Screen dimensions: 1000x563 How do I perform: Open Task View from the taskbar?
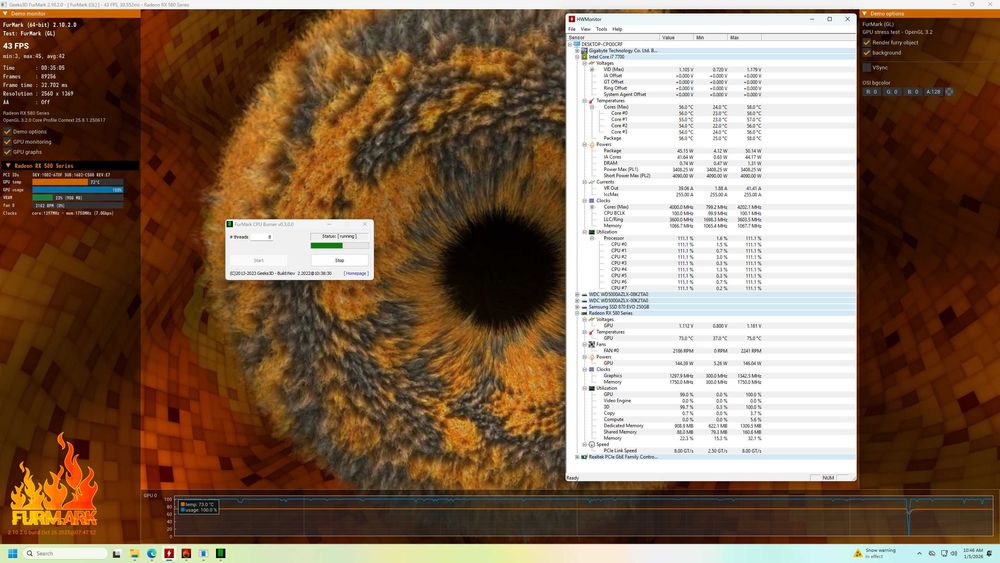pos(117,553)
